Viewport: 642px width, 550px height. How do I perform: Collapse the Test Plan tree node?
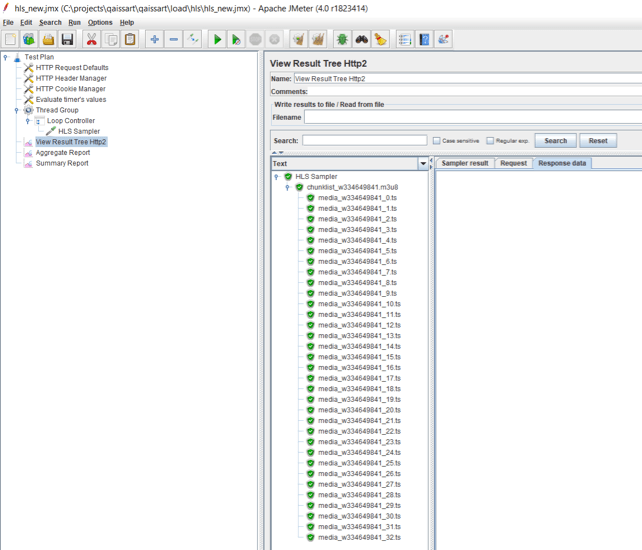[6, 57]
